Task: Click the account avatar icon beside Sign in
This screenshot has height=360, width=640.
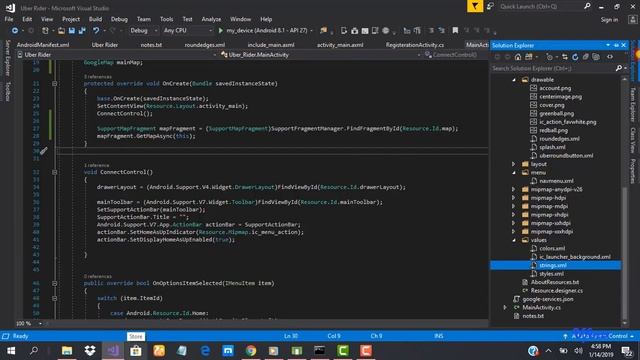Action: 633,20
